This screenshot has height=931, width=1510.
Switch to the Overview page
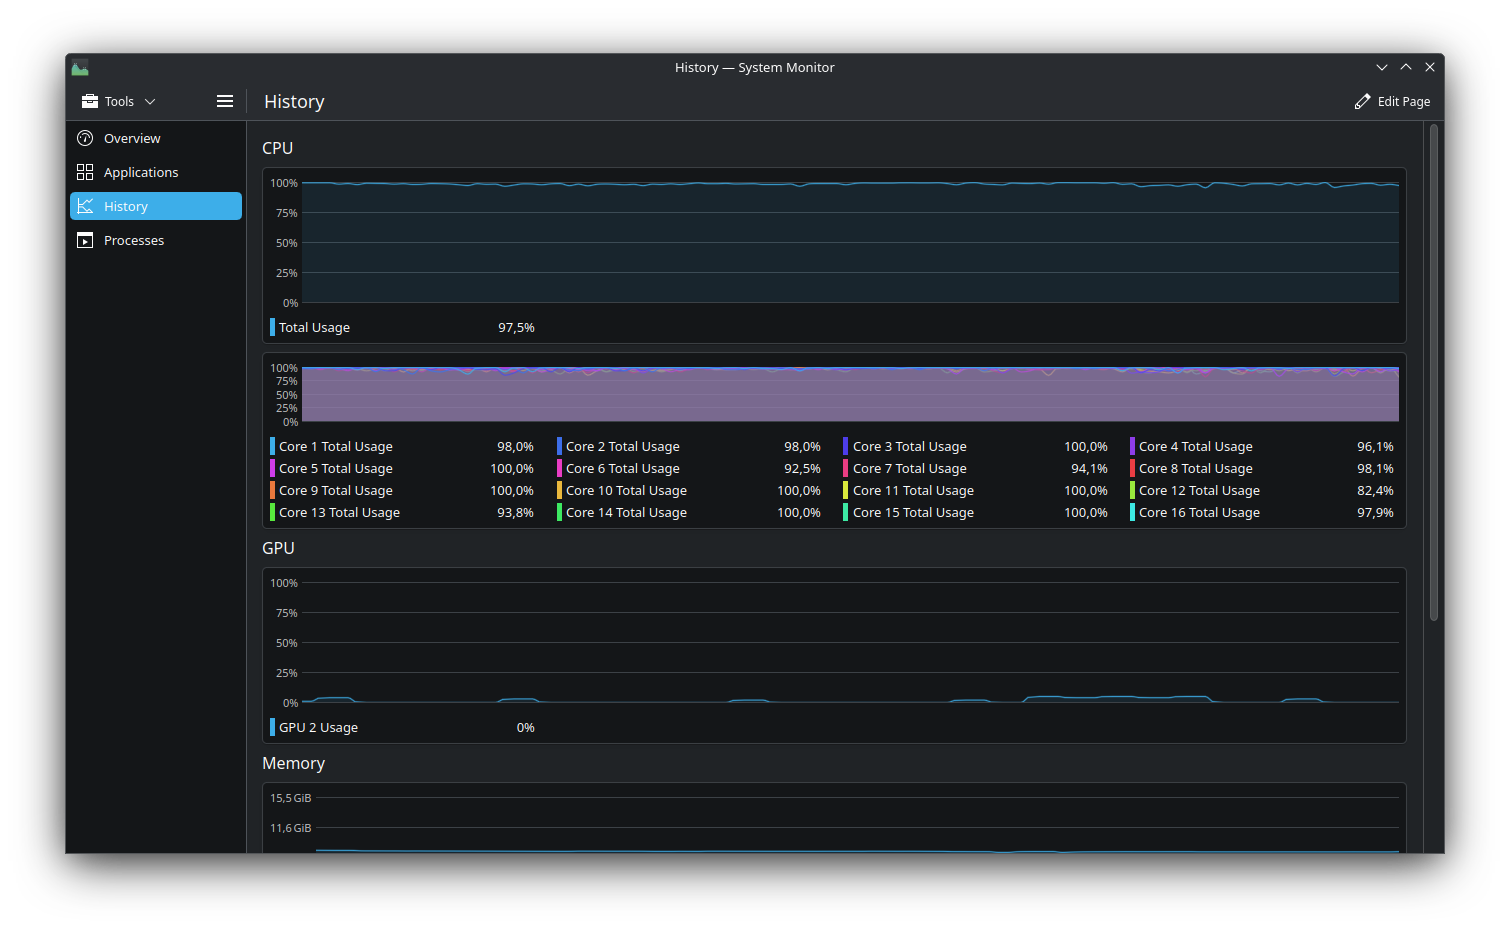(132, 138)
